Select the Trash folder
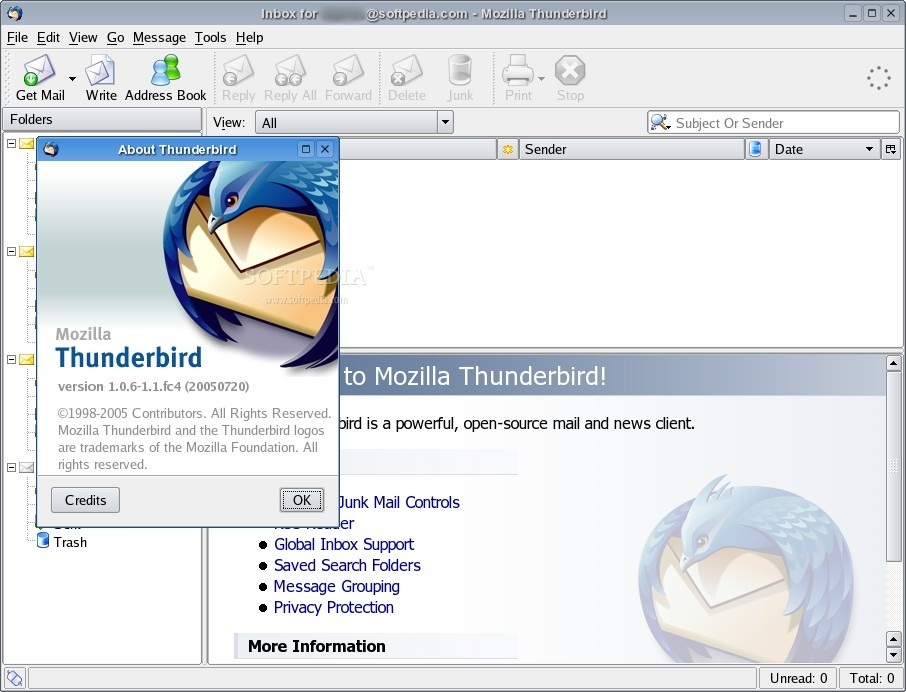 (70, 542)
